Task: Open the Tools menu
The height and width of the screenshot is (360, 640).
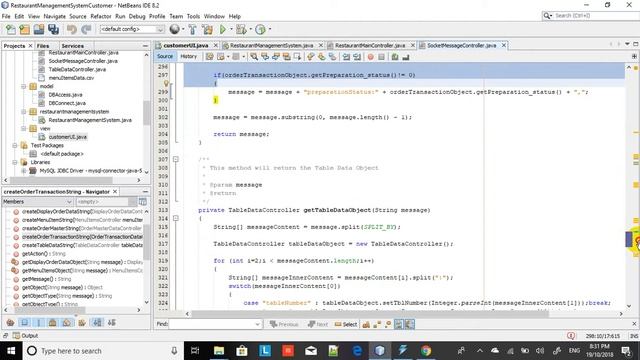Action: [193, 16]
